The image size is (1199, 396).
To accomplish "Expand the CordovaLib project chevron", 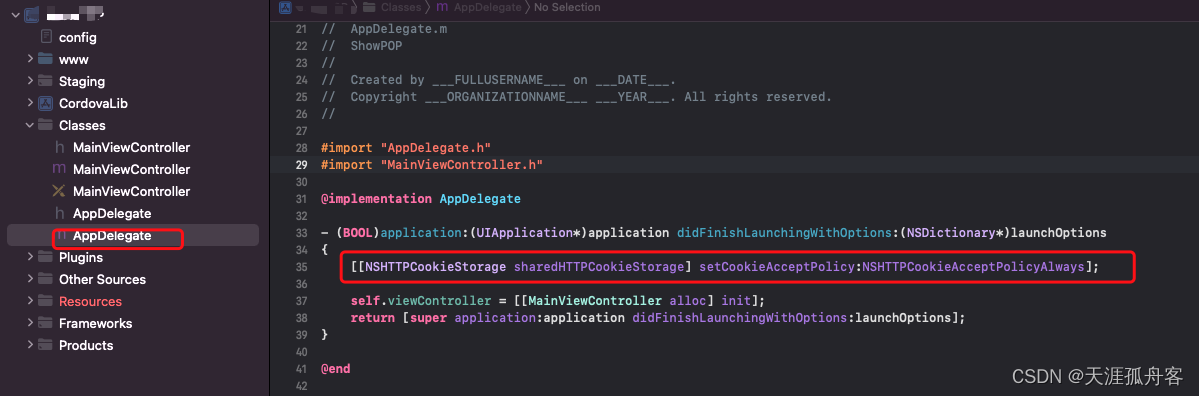I will 30,103.
